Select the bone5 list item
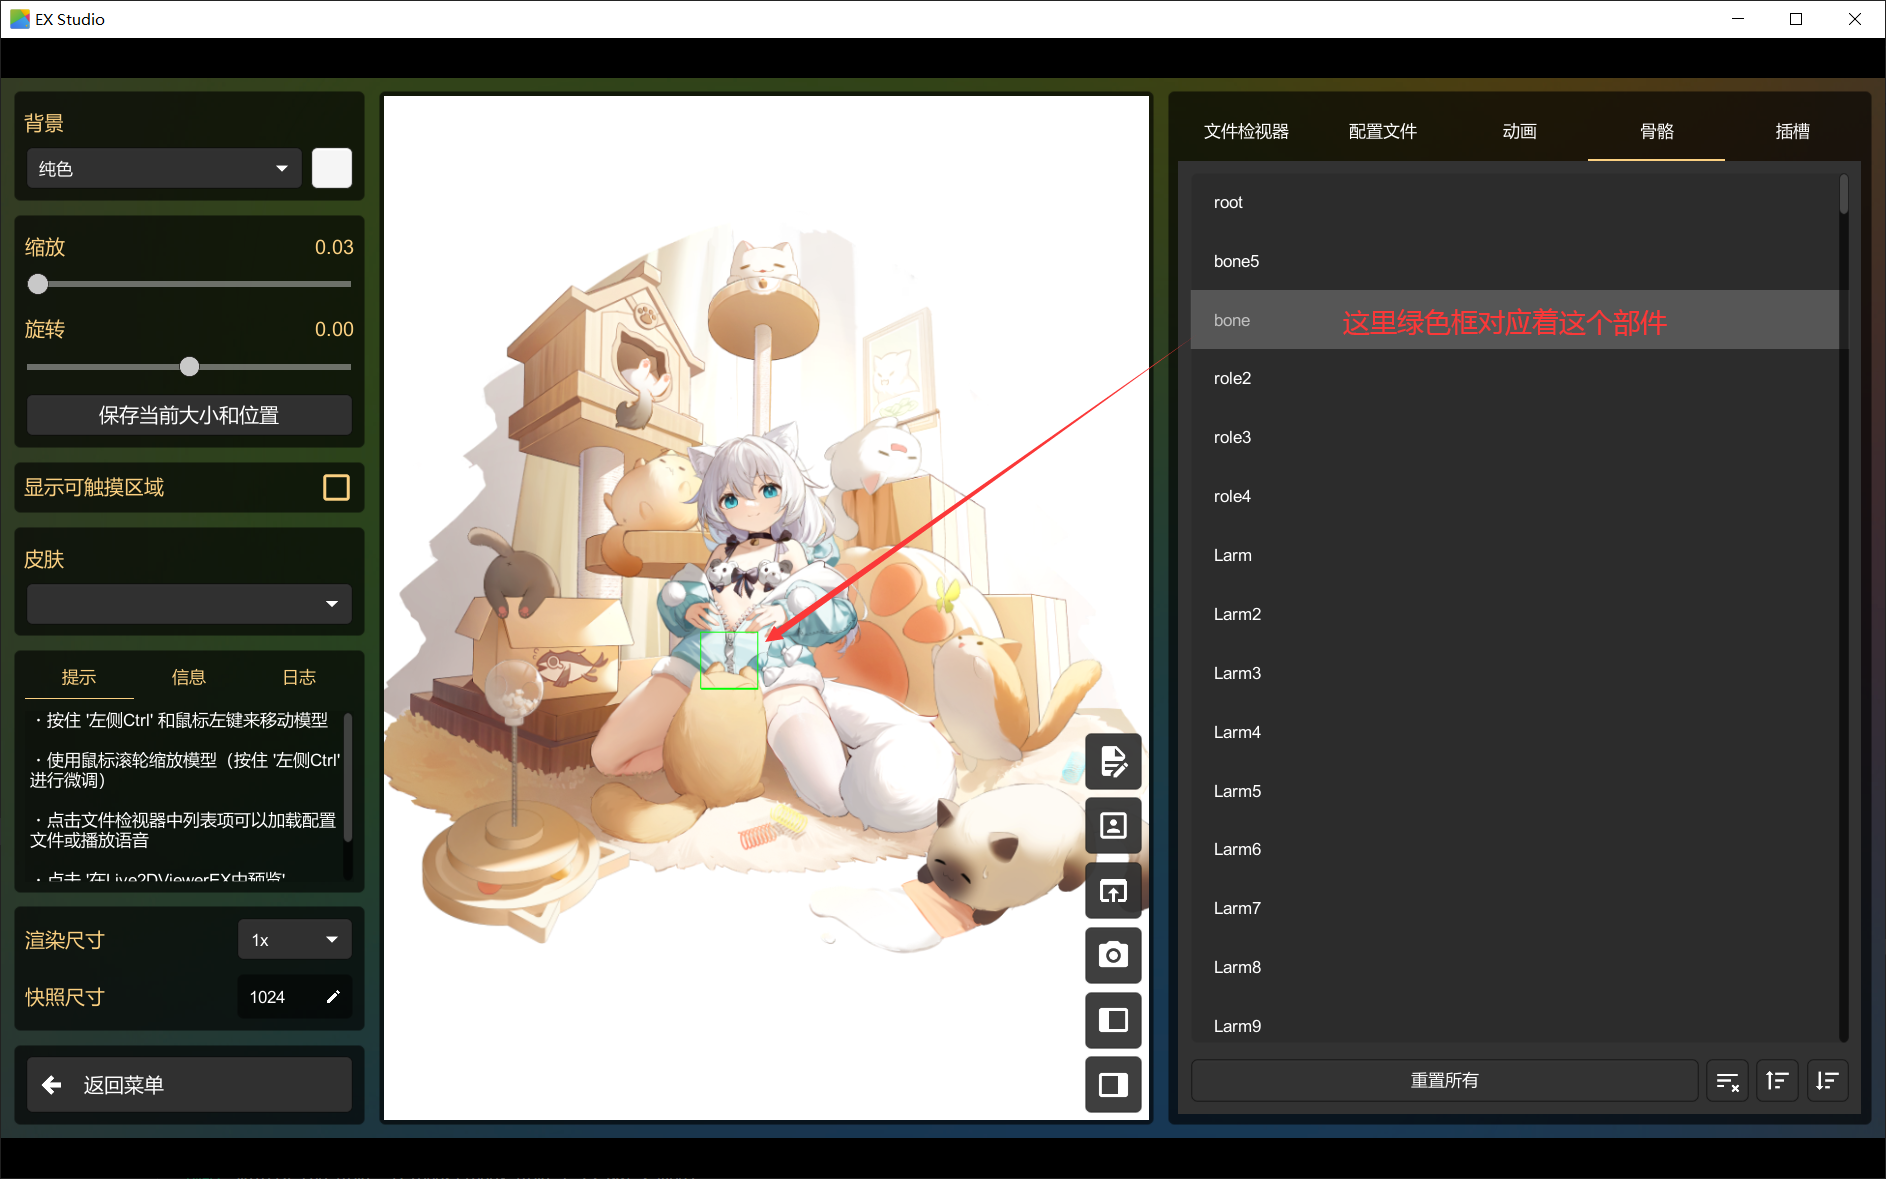This screenshot has height=1179, width=1886. pos(1515,261)
